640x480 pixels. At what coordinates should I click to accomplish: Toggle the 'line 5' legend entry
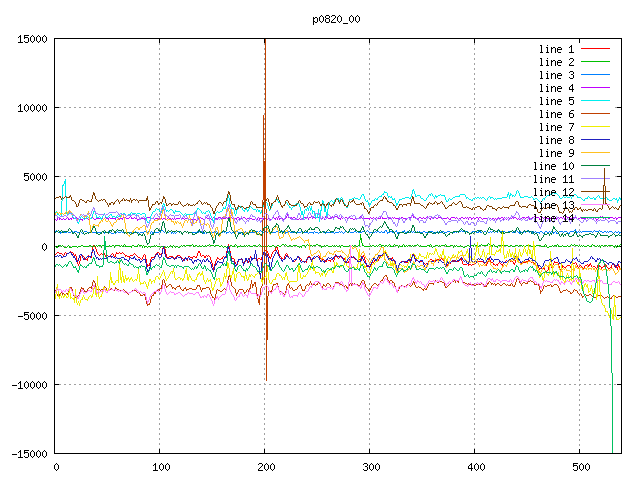click(x=556, y=101)
